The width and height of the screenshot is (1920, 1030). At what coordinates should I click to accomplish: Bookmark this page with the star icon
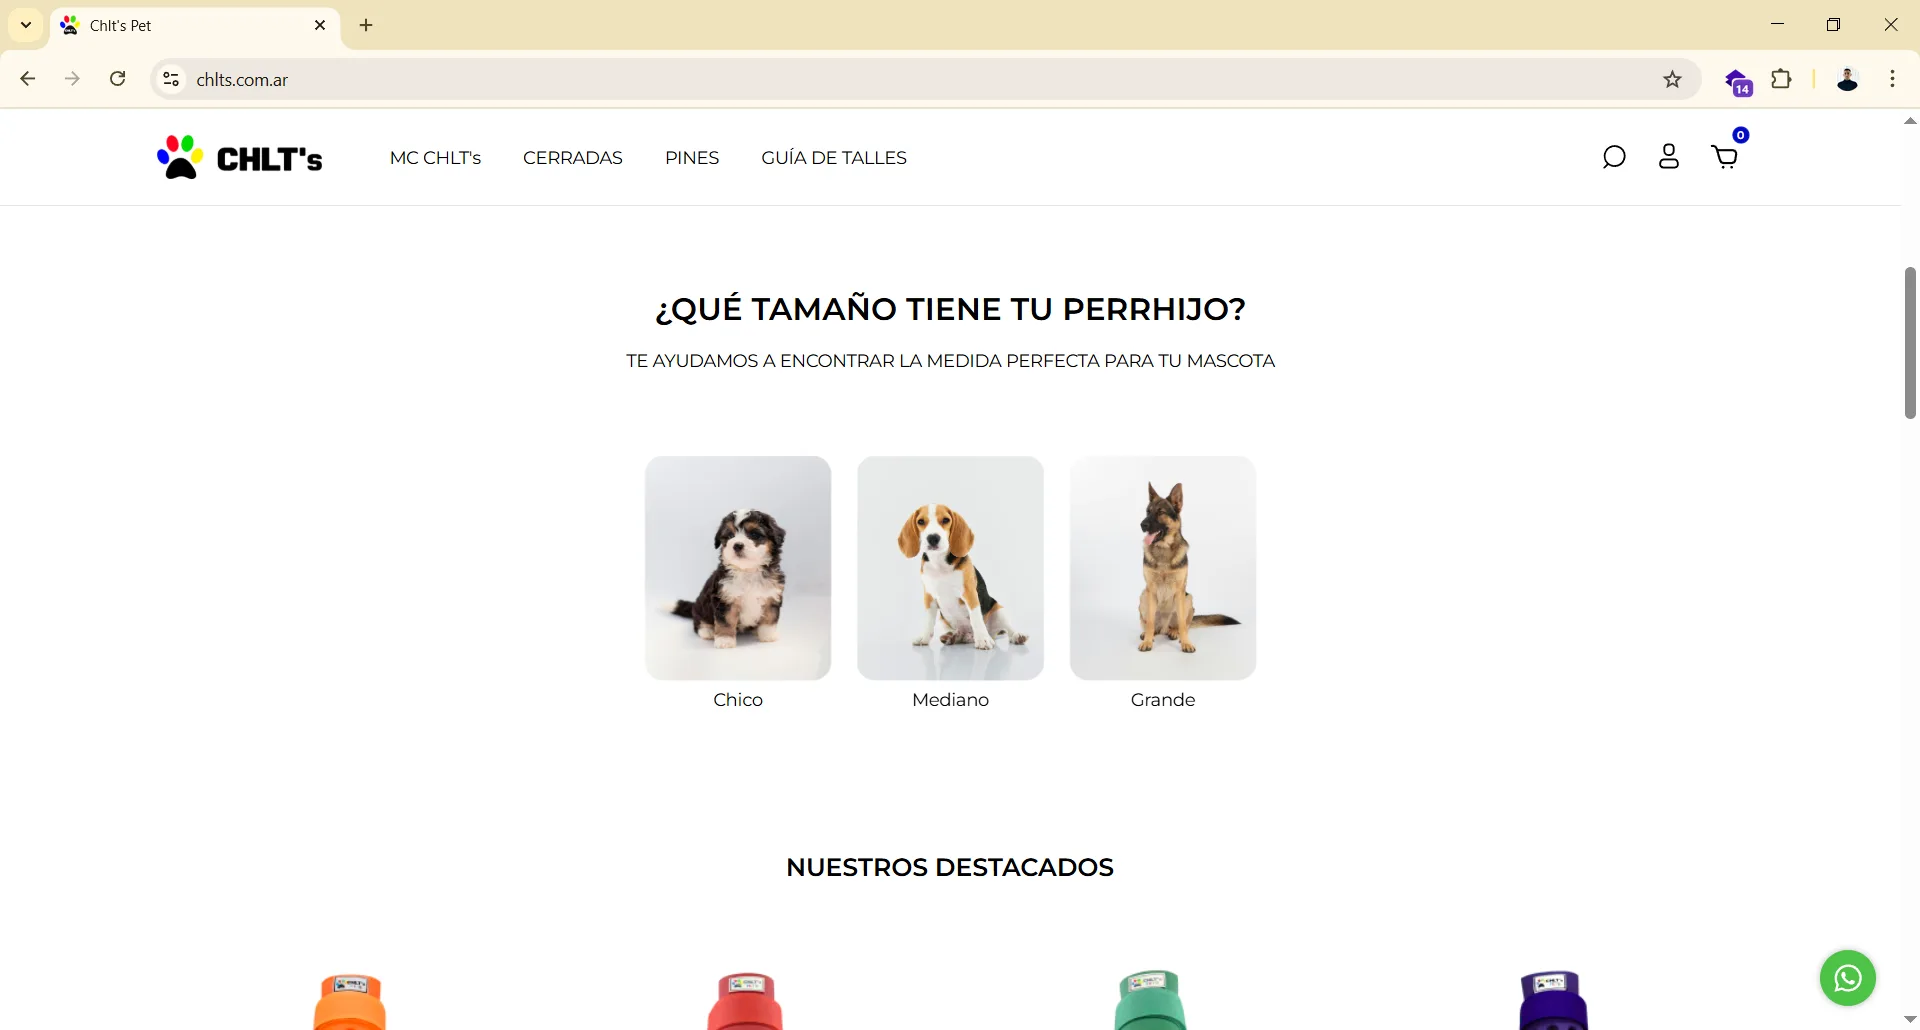pyautogui.click(x=1673, y=80)
